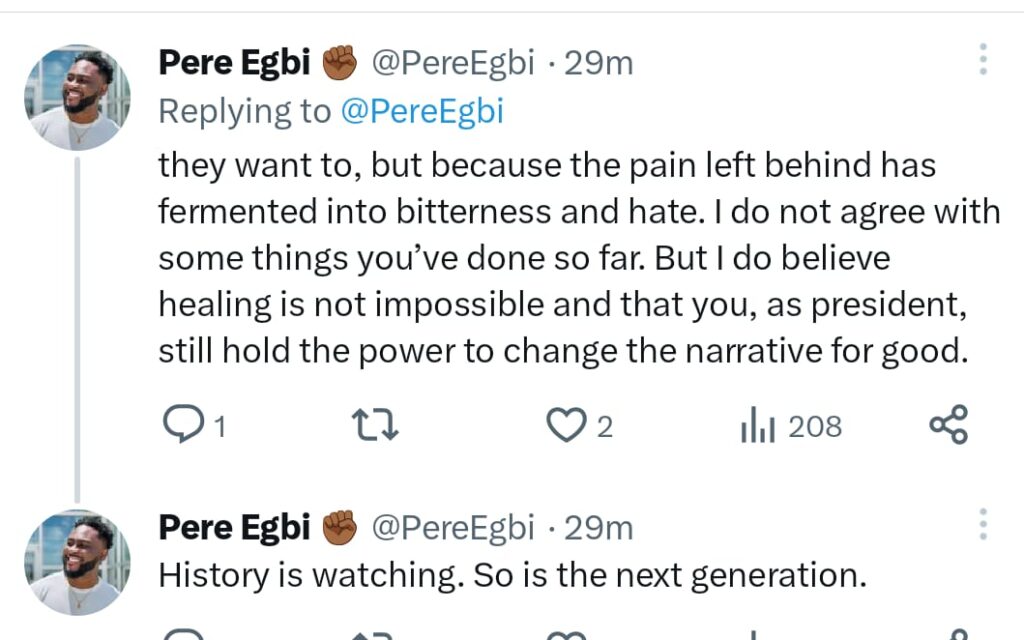Open Pere Egbi's name on the first tweet
Screen dimensions: 1024x640
tap(234, 64)
